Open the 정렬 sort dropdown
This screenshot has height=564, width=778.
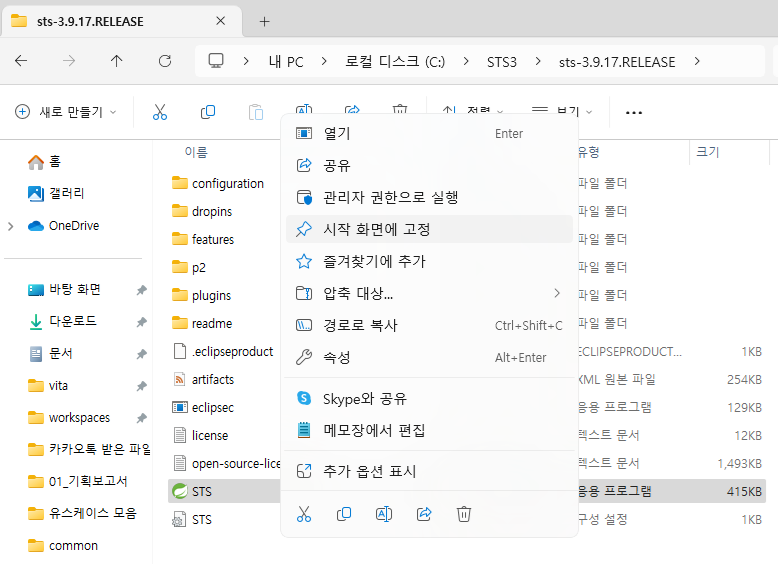(472, 112)
